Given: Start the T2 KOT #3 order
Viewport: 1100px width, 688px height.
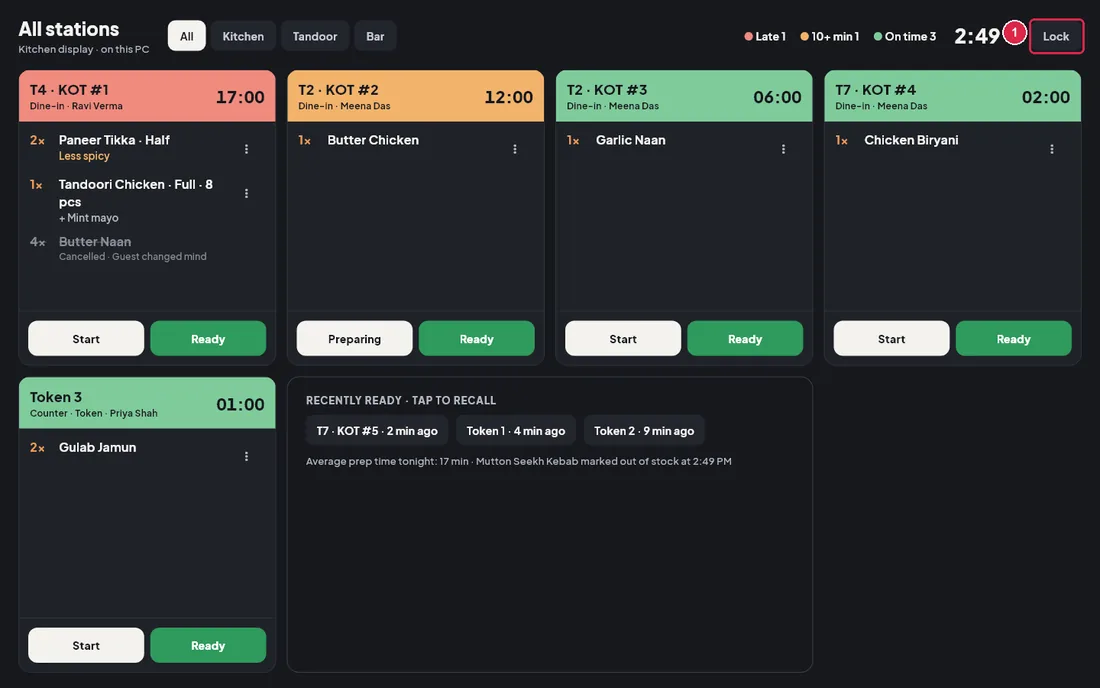Looking at the screenshot, I should pos(623,339).
